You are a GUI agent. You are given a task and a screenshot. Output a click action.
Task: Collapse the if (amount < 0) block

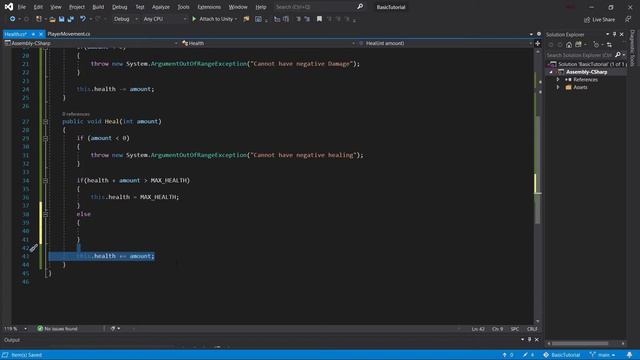tap(45, 138)
